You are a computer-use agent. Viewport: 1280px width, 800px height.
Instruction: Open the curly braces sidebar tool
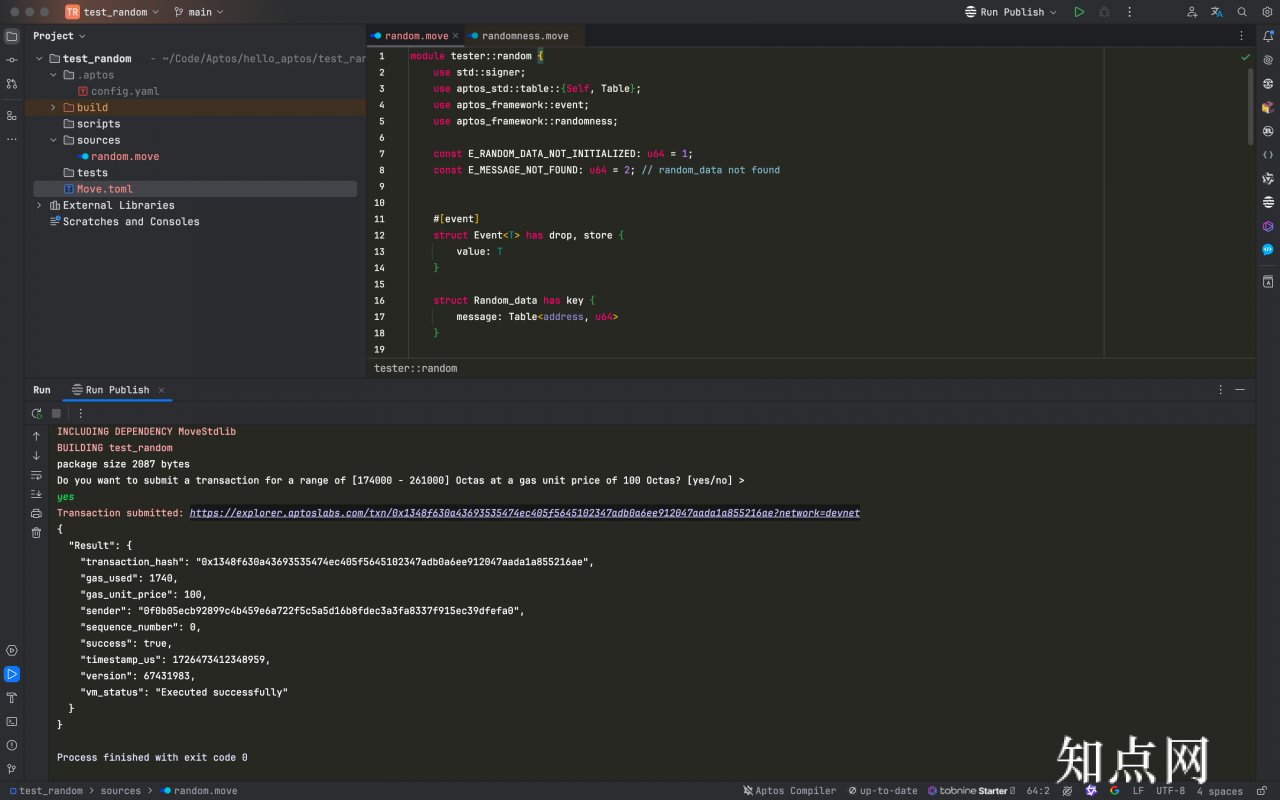pyautogui.click(x=1268, y=155)
